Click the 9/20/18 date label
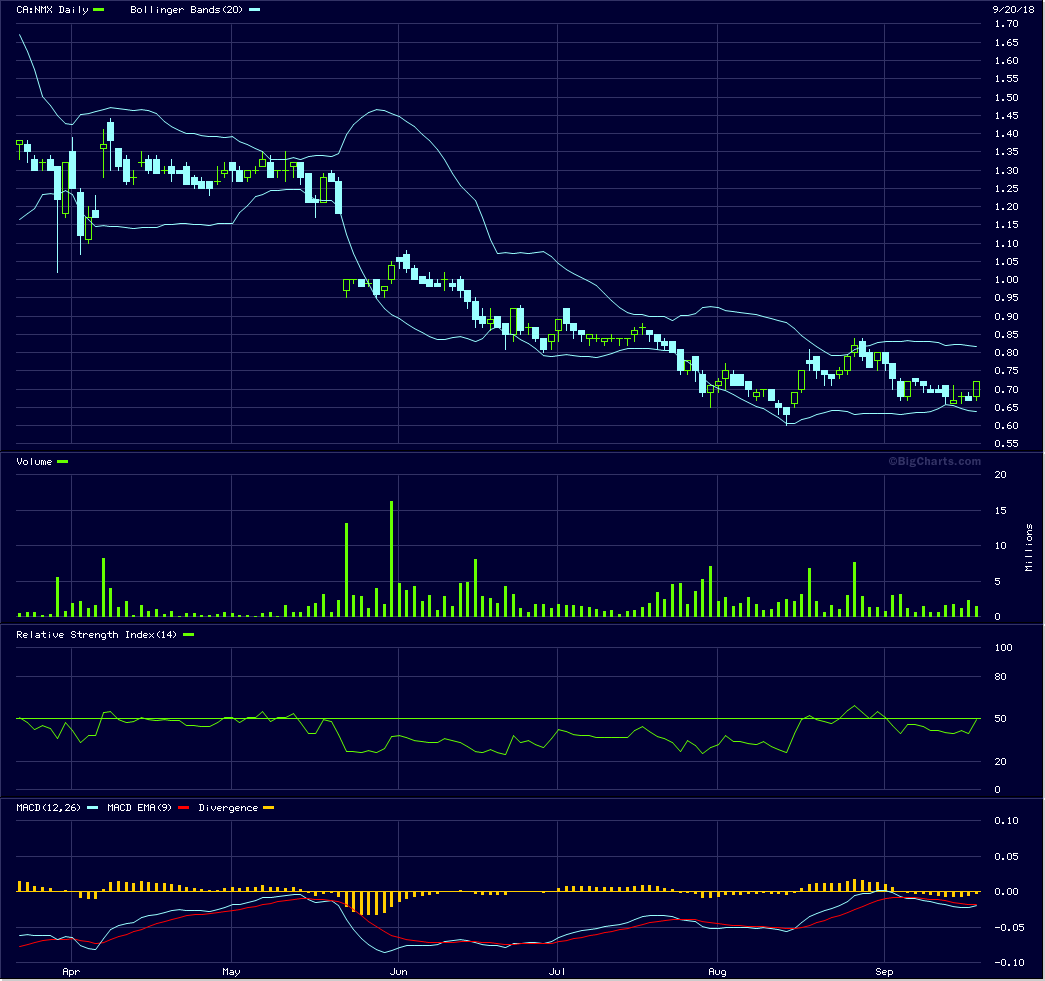Screen dimensions: 1045x981 coord(1013,9)
